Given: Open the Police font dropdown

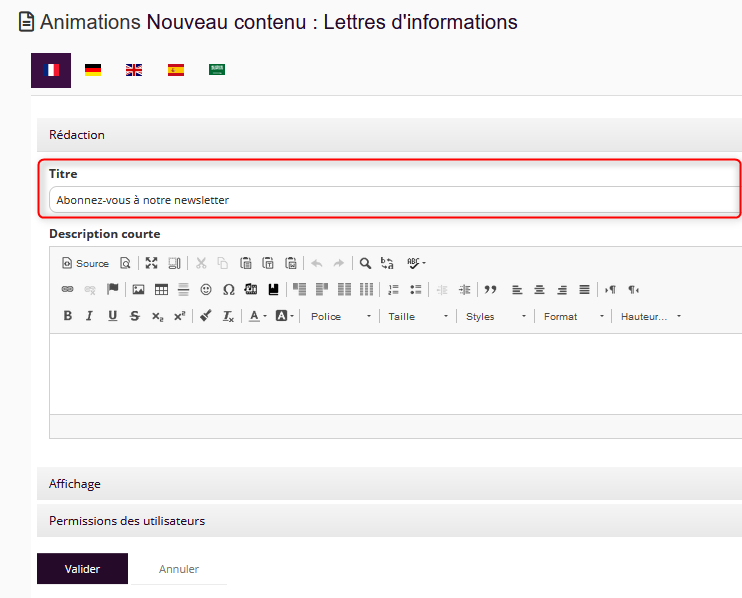Looking at the screenshot, I should [340, 316].
